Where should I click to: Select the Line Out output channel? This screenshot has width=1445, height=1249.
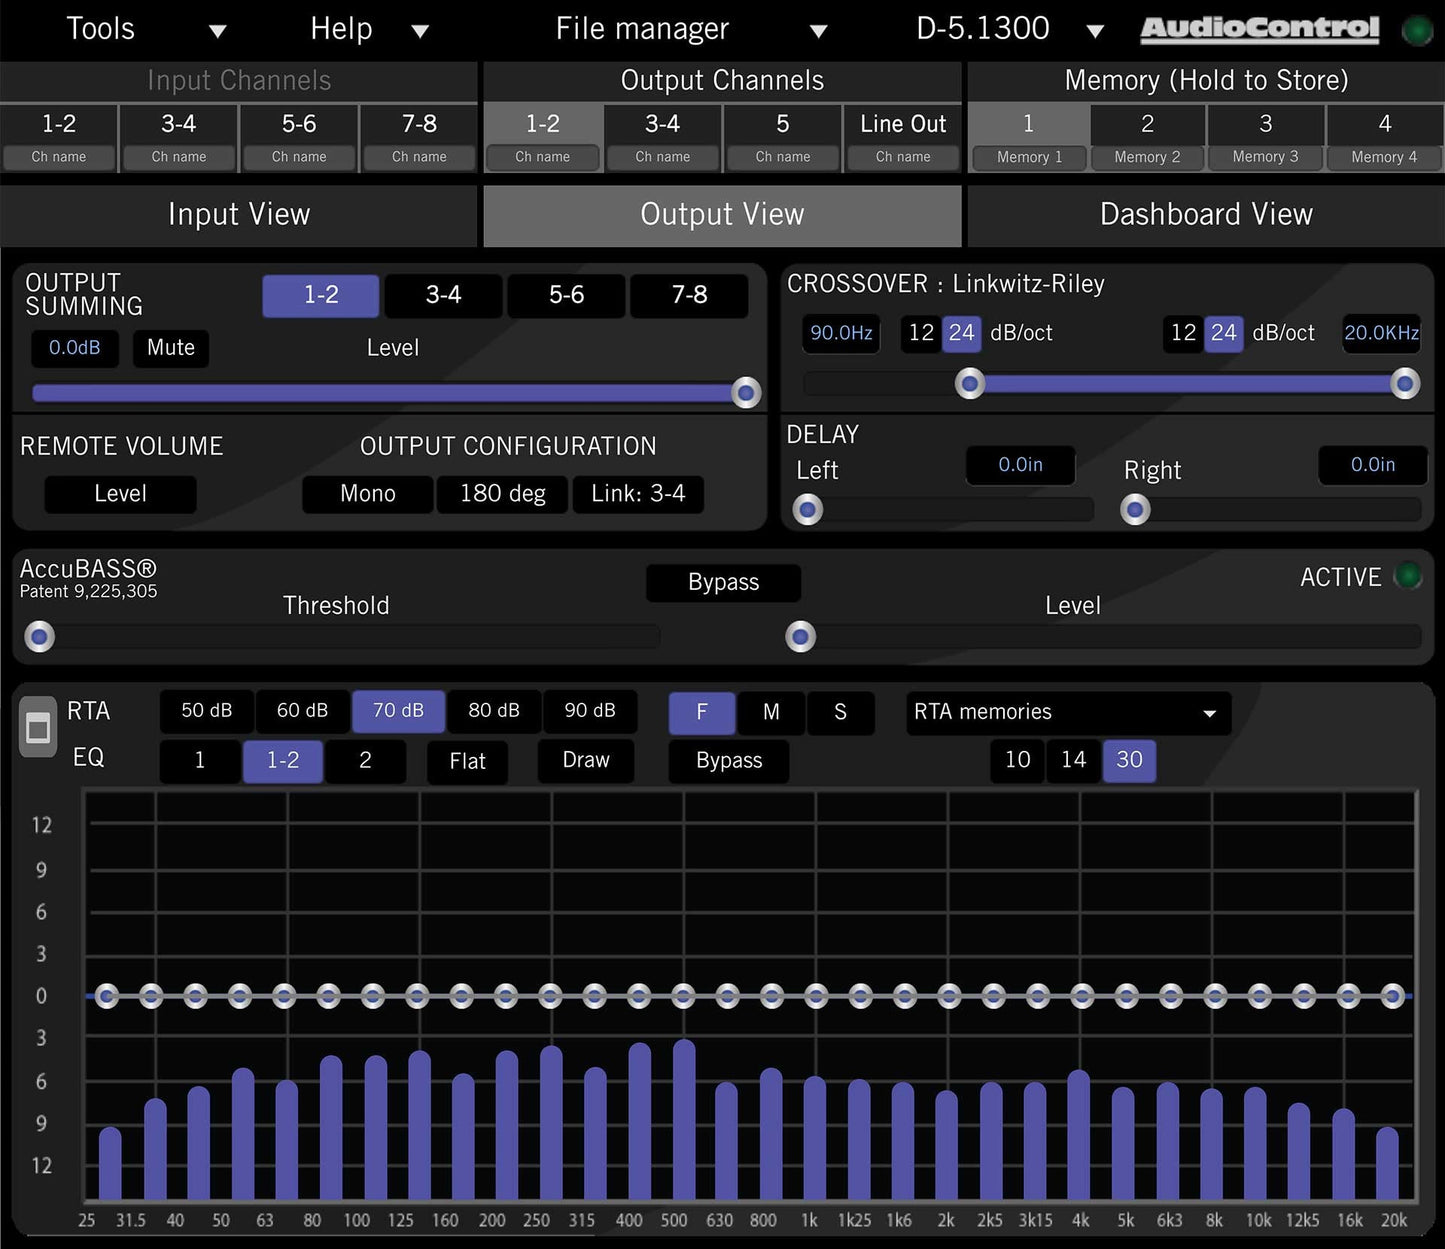pyautogui.click(x=901, y=124)
